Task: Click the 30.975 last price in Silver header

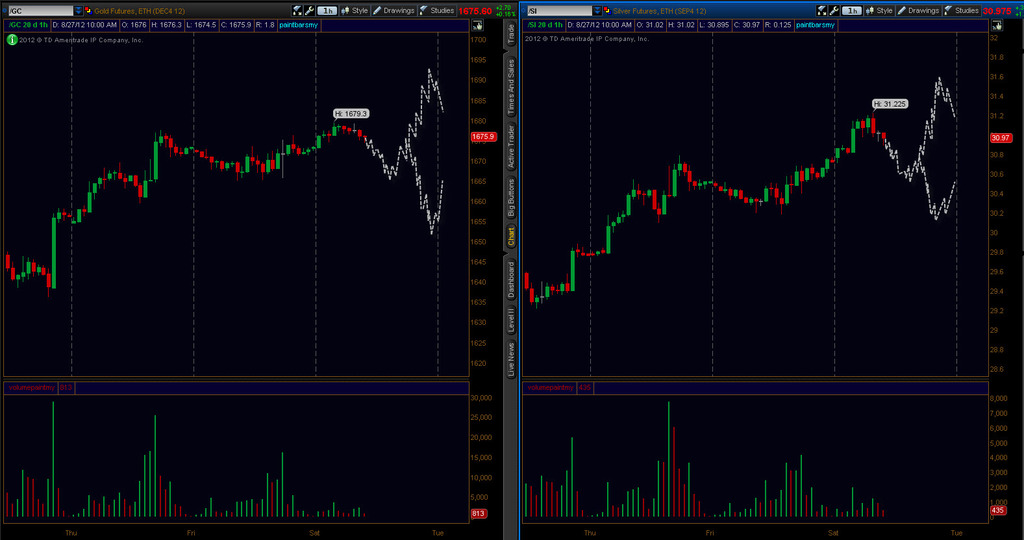Action: (997, 11)
